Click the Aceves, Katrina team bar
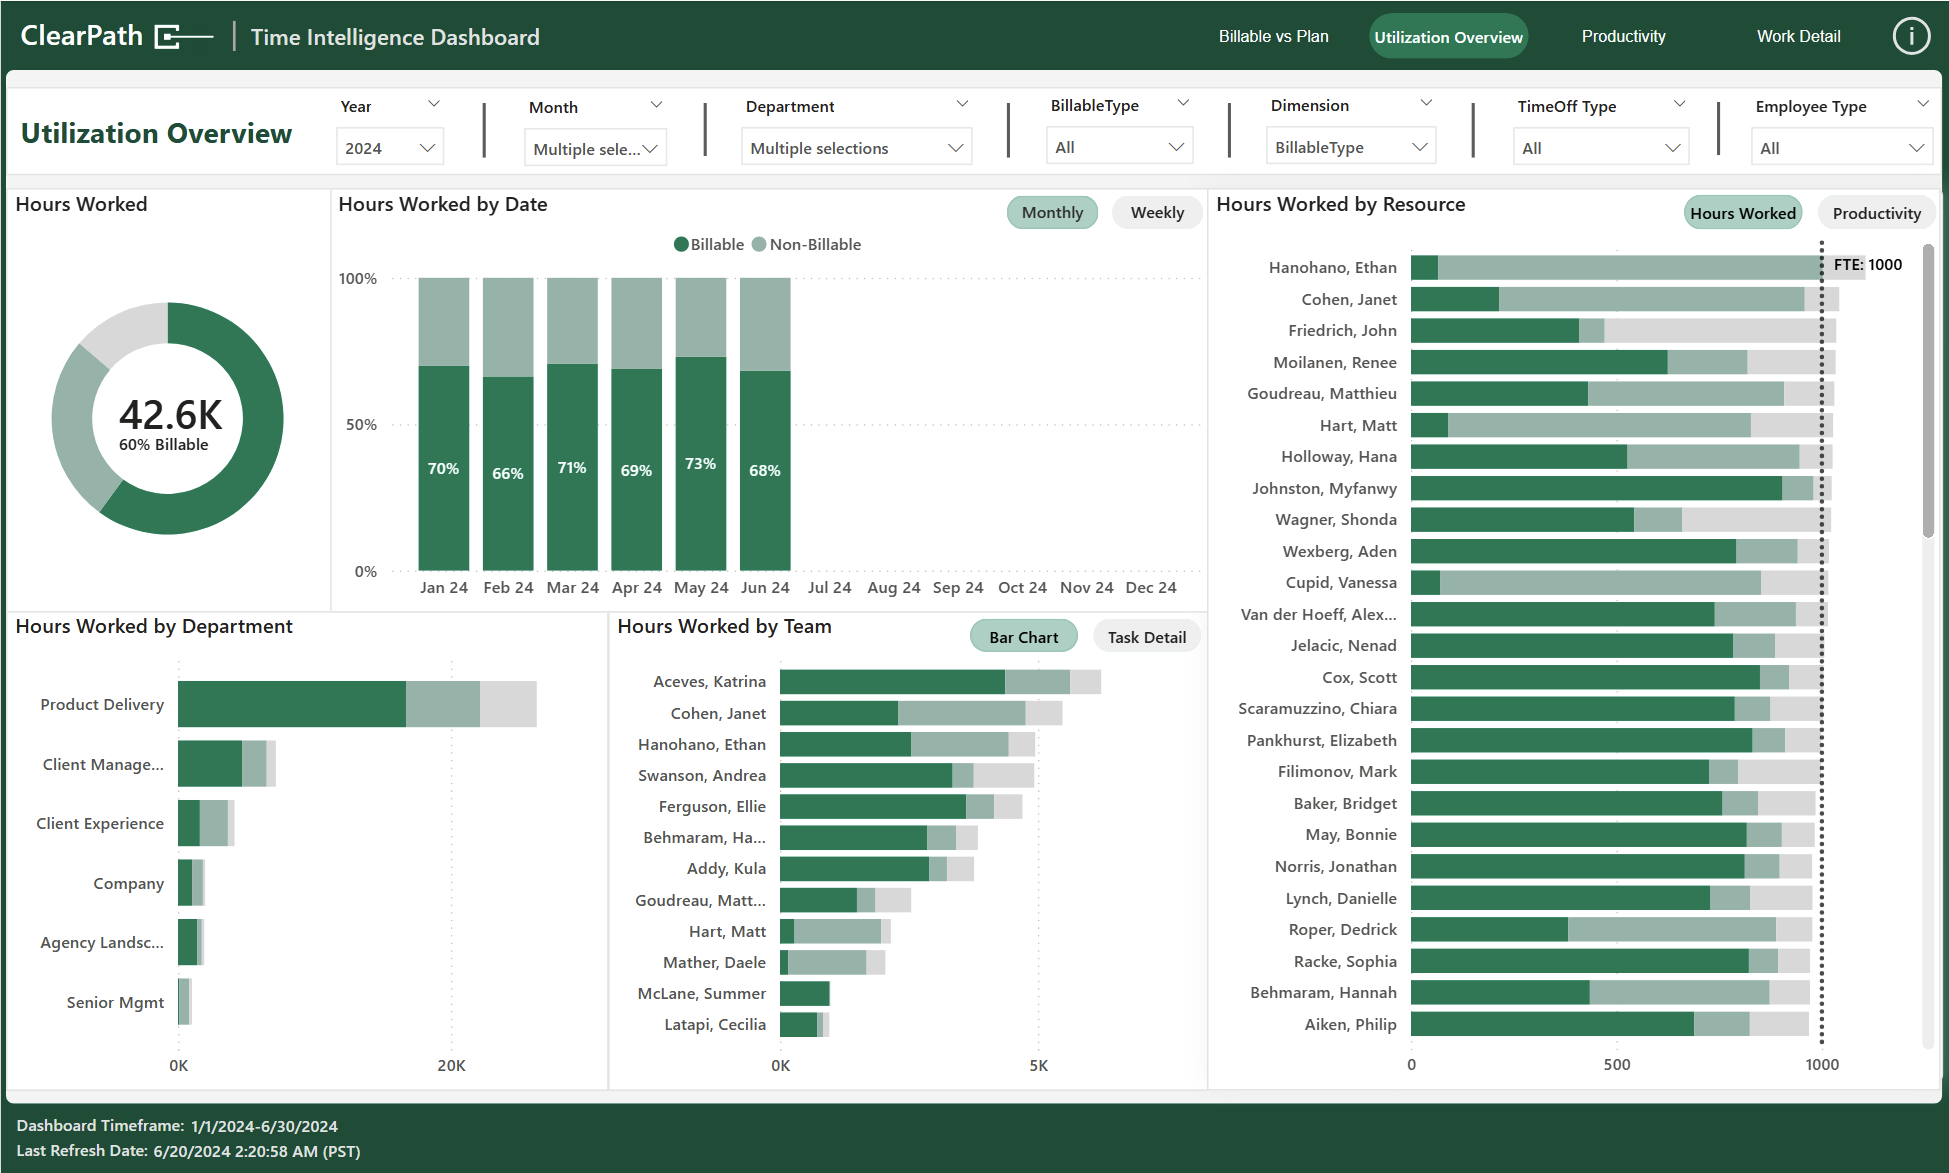The height and width of the screenshot is (1173, 1949). pyautogui.click(x=940, y=682)
